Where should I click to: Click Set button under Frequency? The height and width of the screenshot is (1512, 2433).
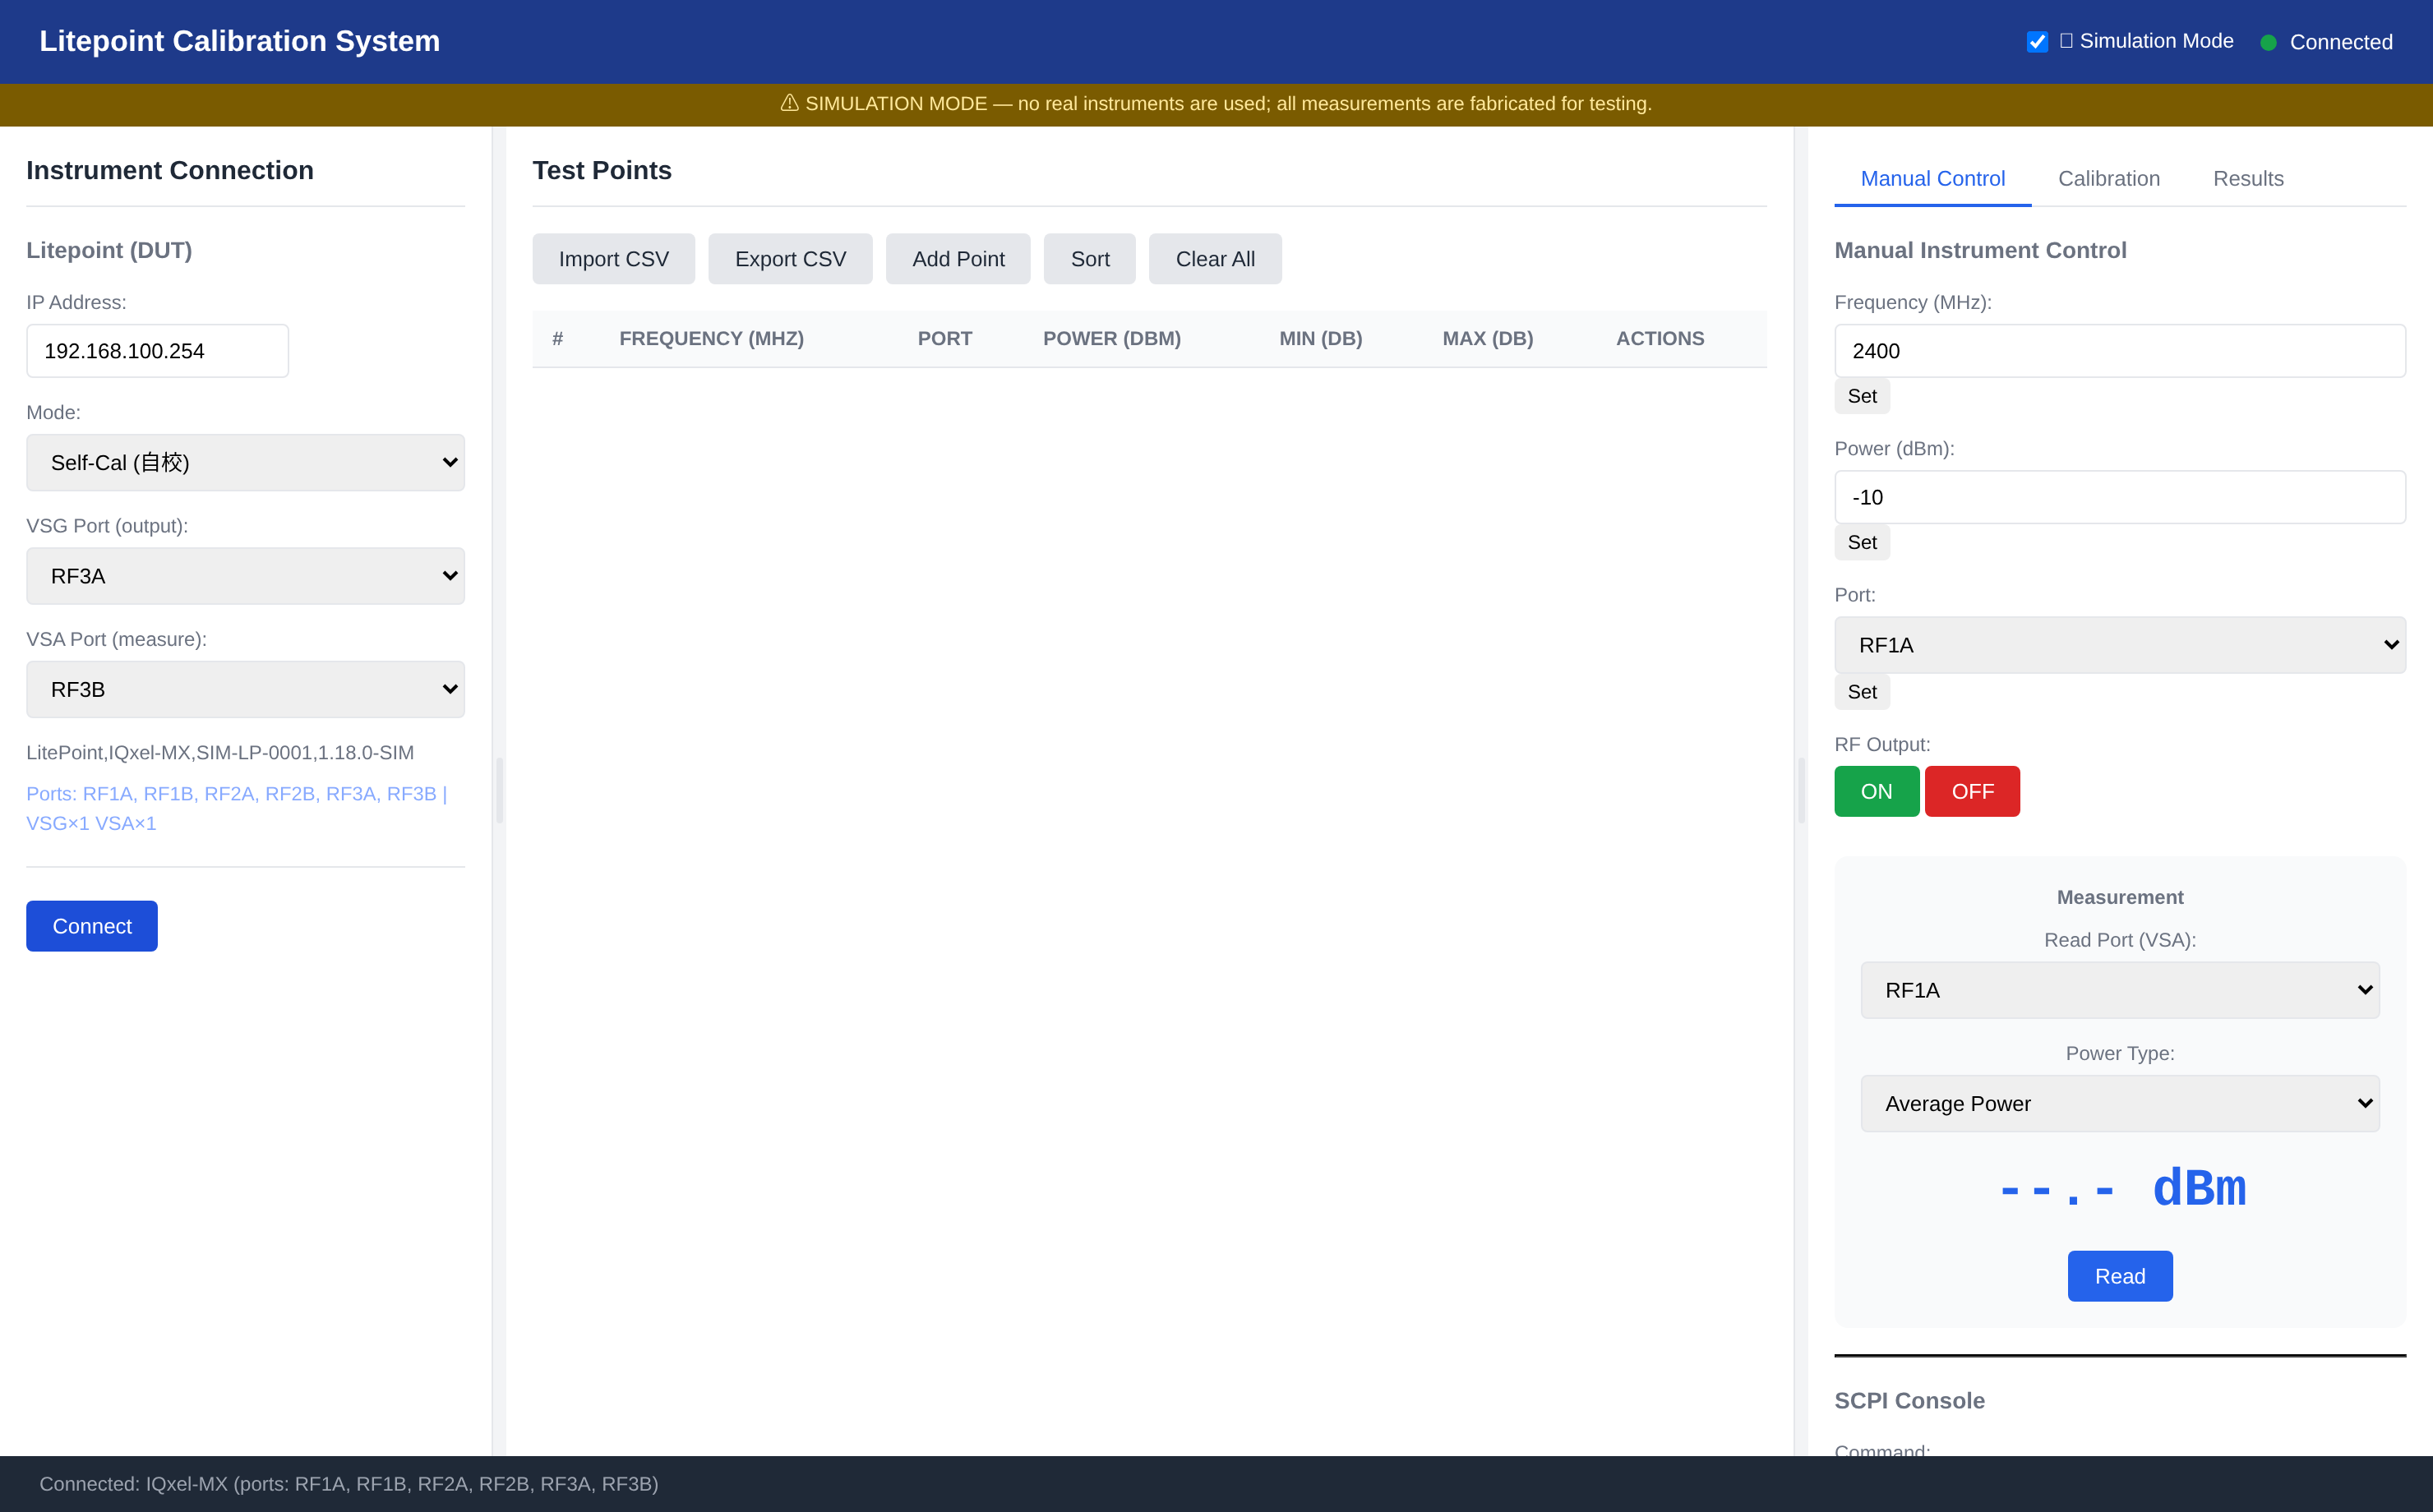[1862, 396]
